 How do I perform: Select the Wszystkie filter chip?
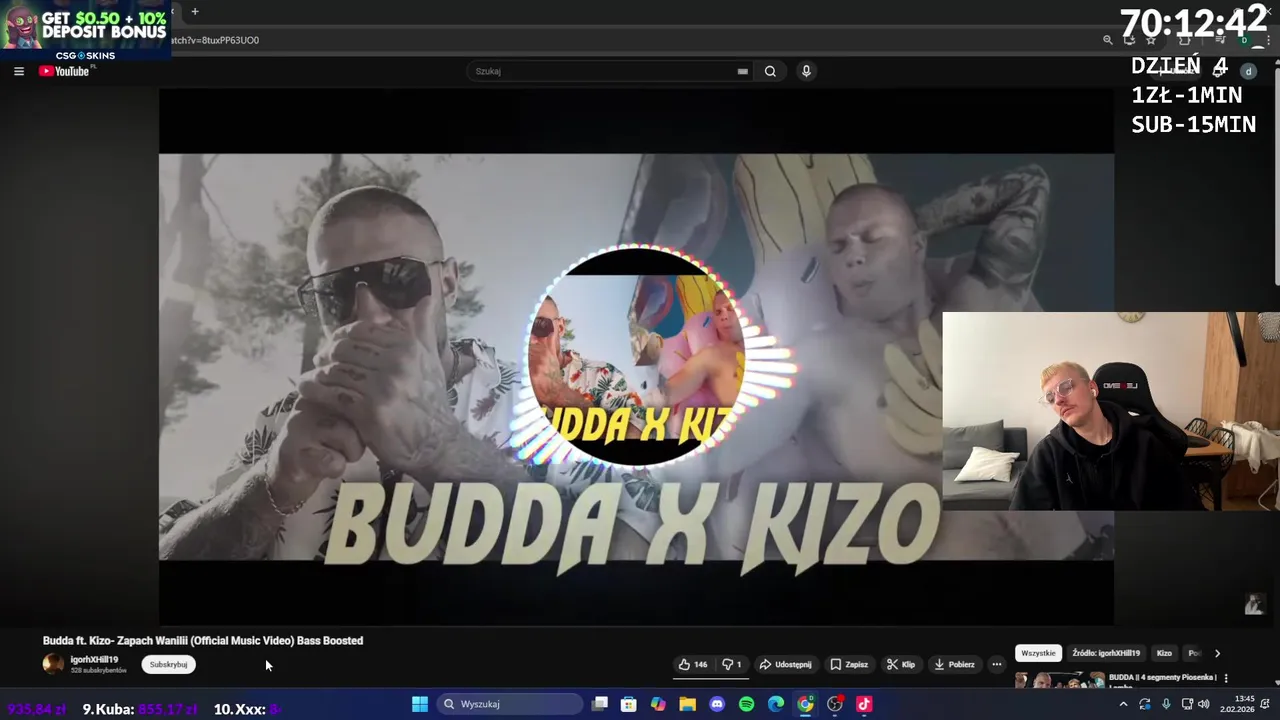[x=1038, y=653]
